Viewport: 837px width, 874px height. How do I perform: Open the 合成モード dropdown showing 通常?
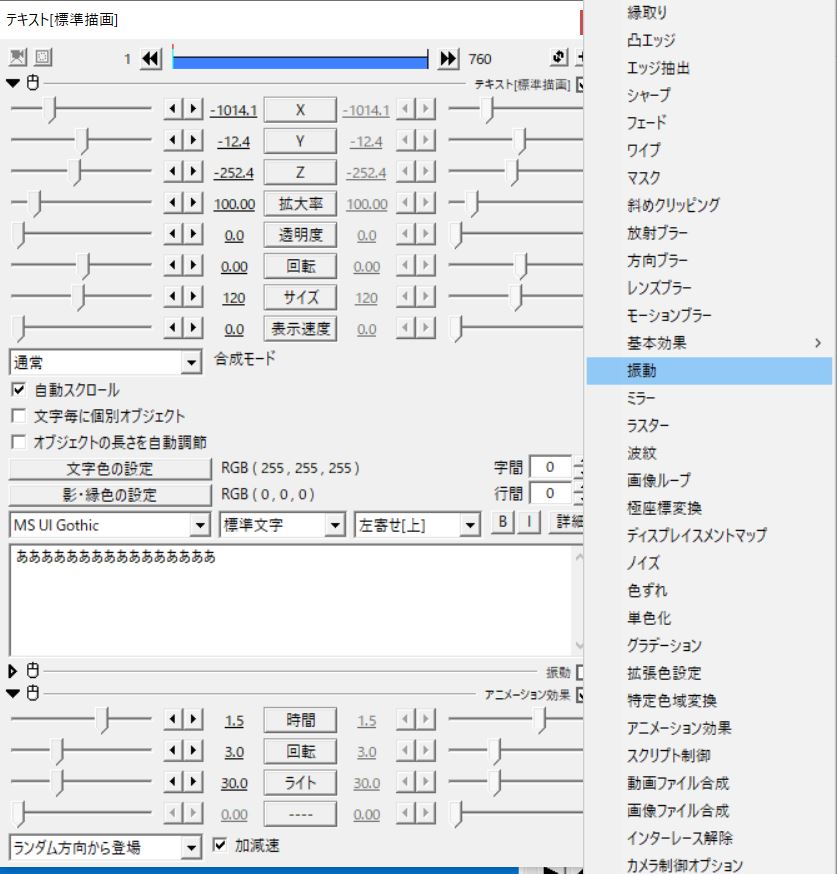[105, 362]
